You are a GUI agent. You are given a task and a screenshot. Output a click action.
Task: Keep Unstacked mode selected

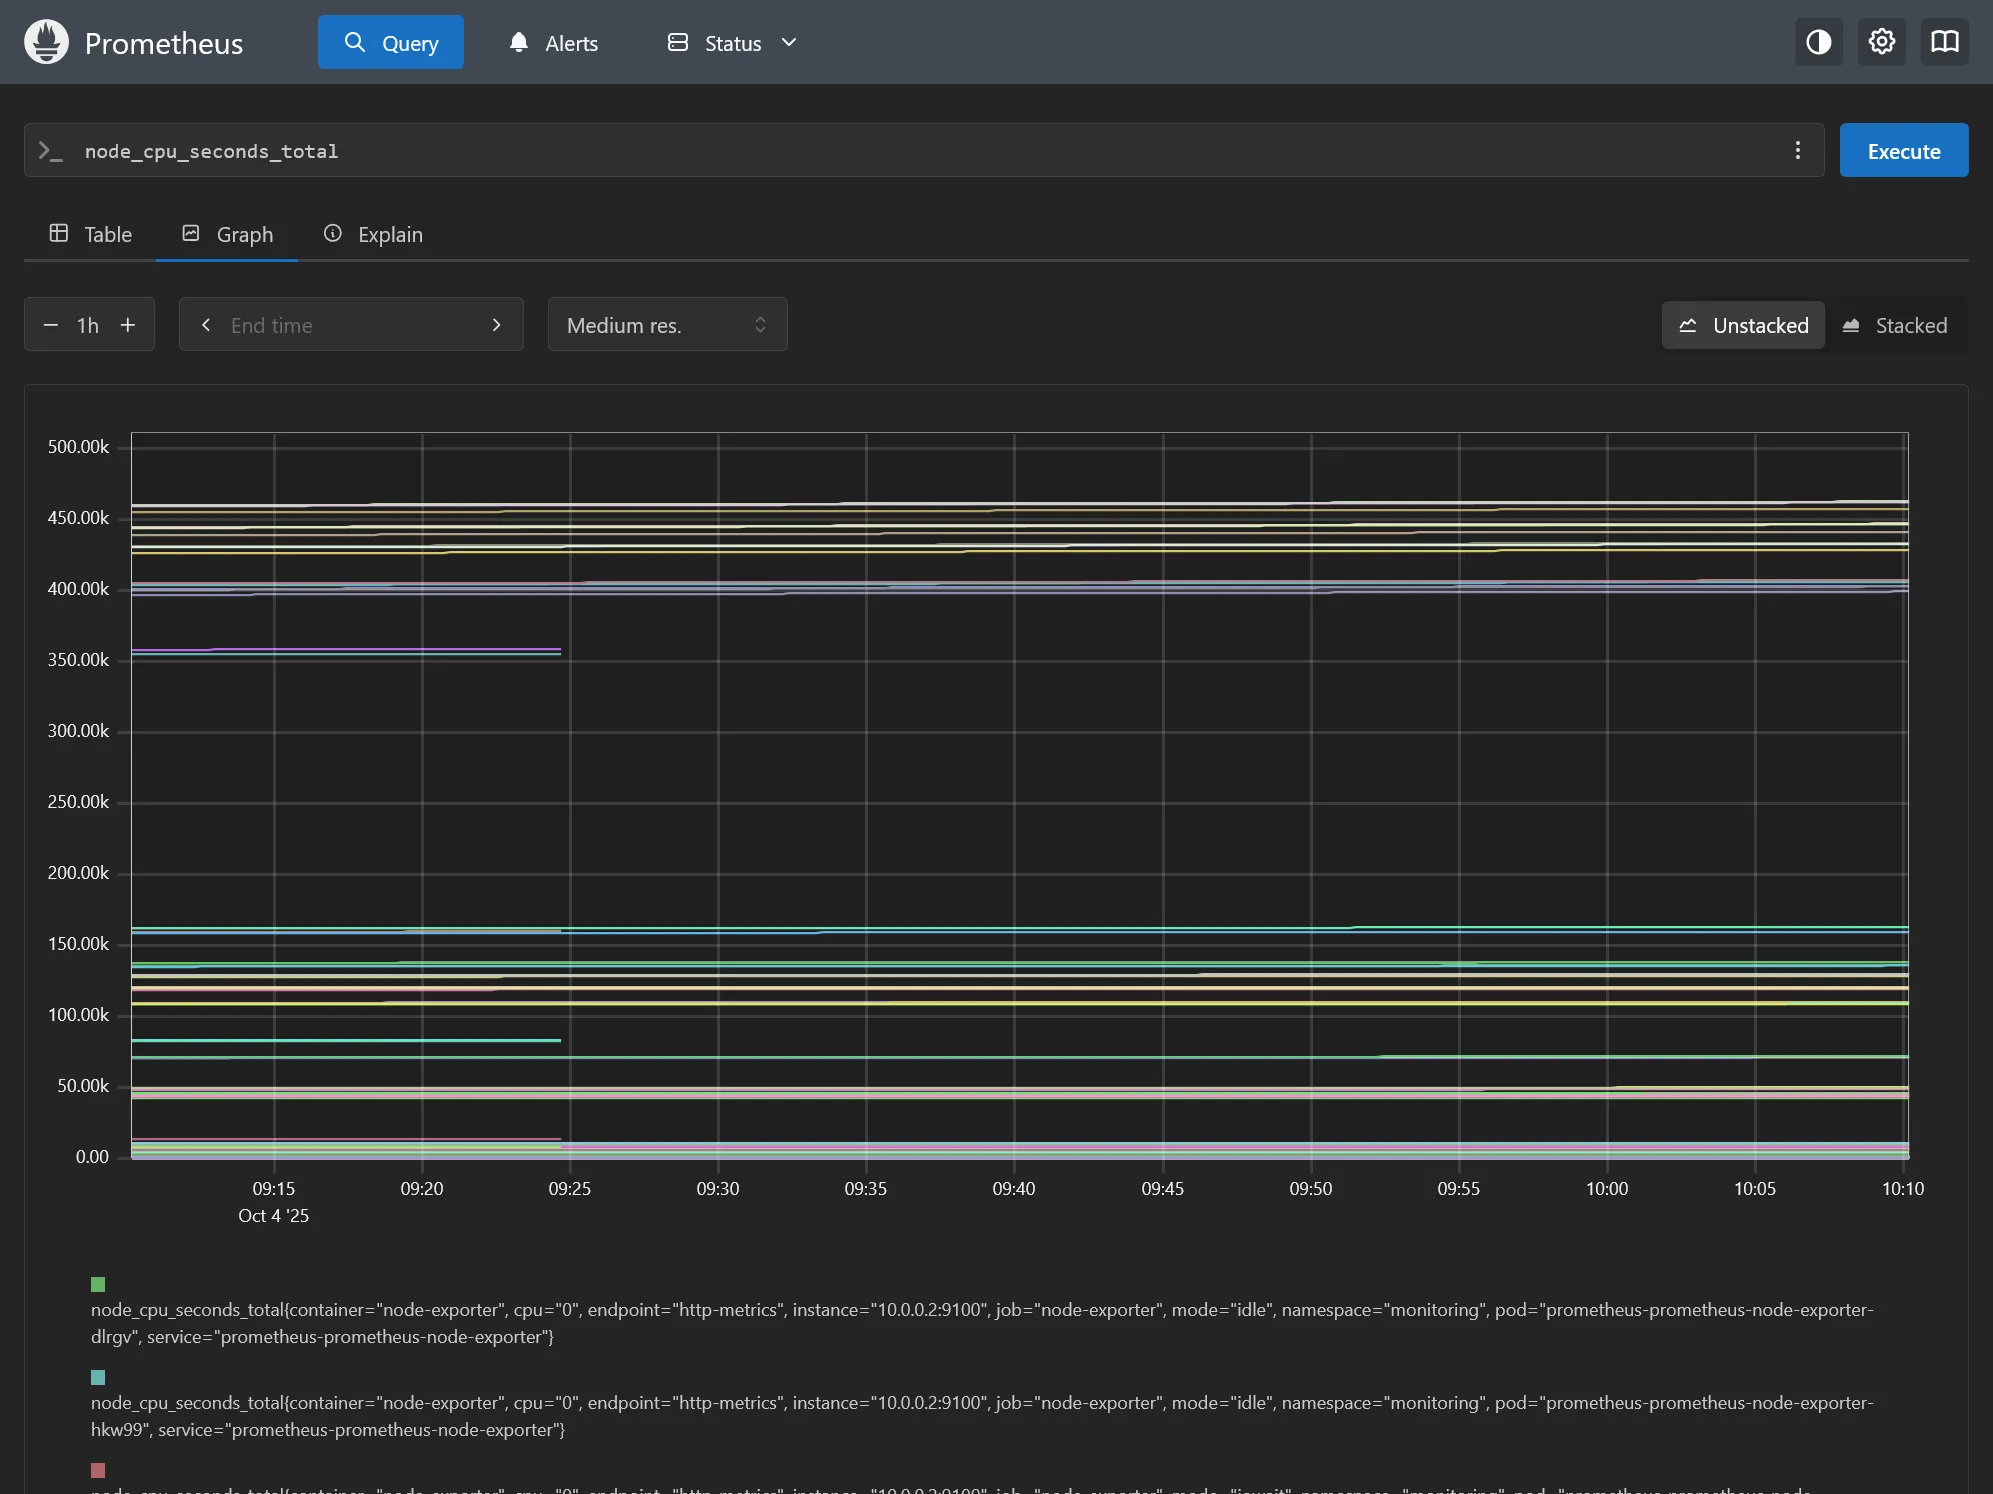pyautogui.click(x=1743, y=324)
